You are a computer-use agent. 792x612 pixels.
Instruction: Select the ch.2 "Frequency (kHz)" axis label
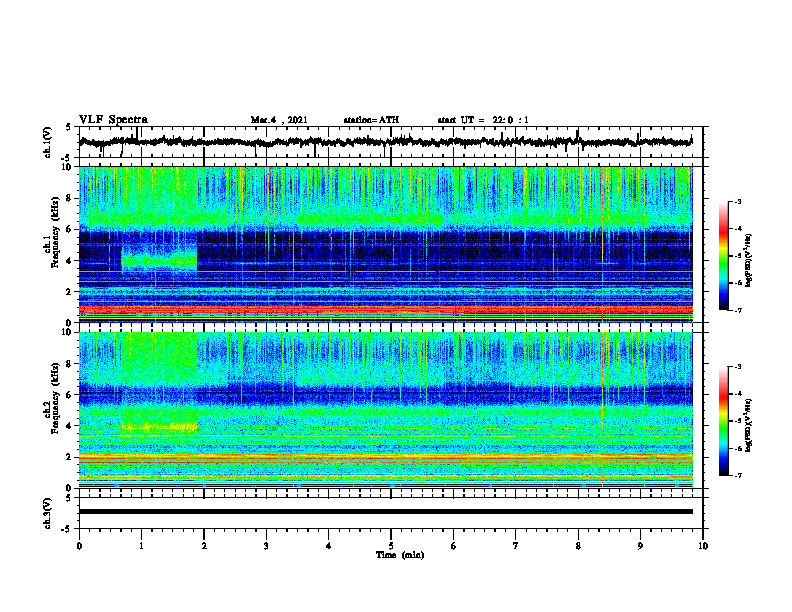click(55, 398)
